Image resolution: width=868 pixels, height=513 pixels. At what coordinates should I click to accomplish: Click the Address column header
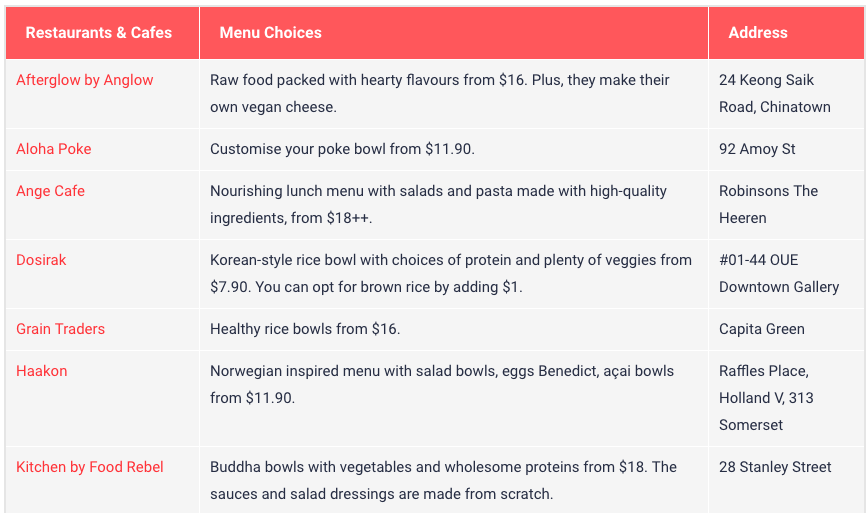click(758, 33)
